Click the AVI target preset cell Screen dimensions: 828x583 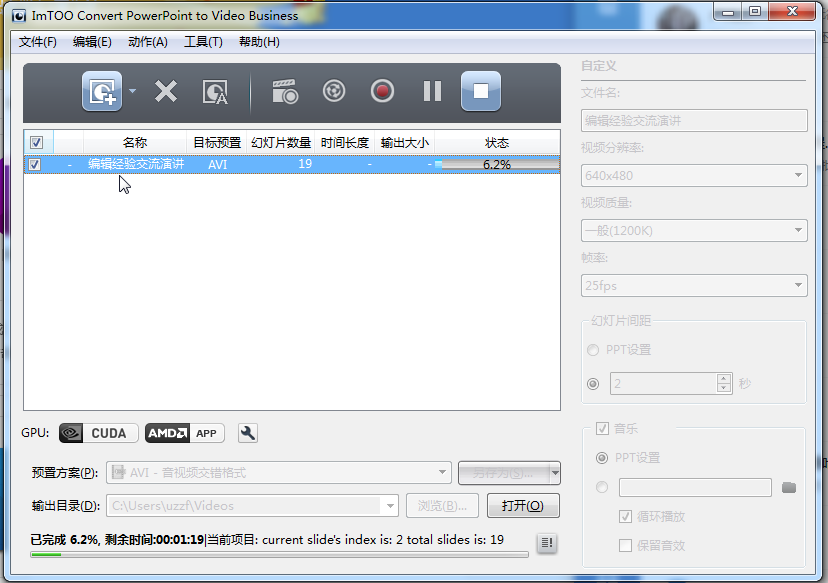(217, 164)
